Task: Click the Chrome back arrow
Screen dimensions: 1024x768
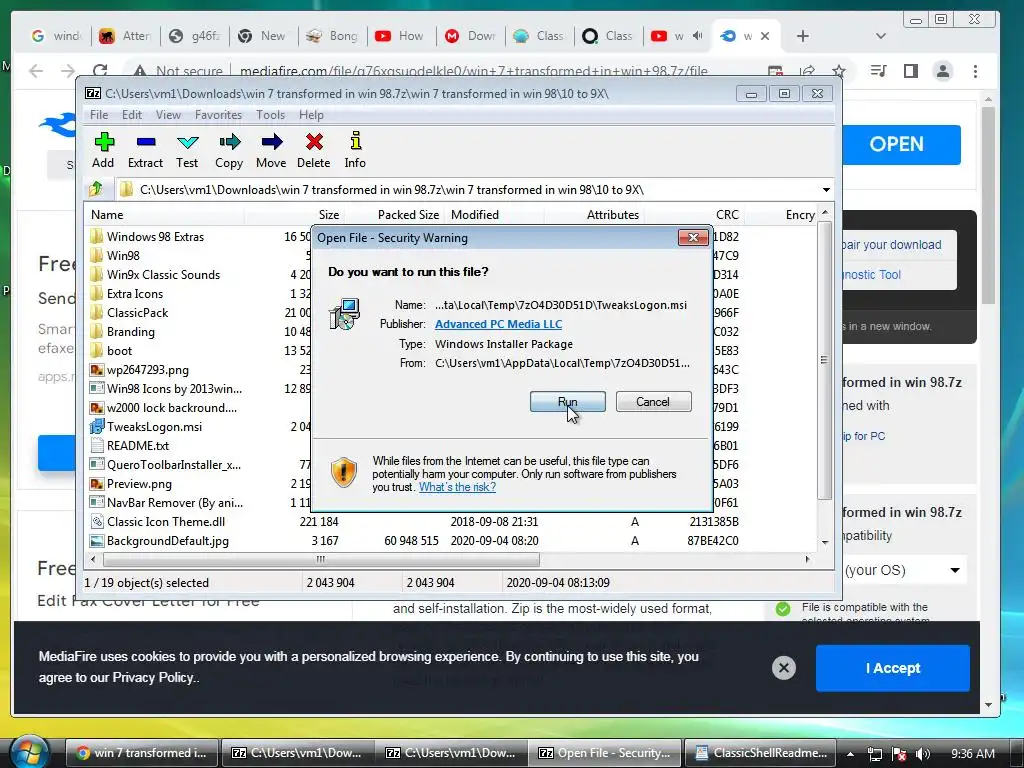Action: point(36,71)
